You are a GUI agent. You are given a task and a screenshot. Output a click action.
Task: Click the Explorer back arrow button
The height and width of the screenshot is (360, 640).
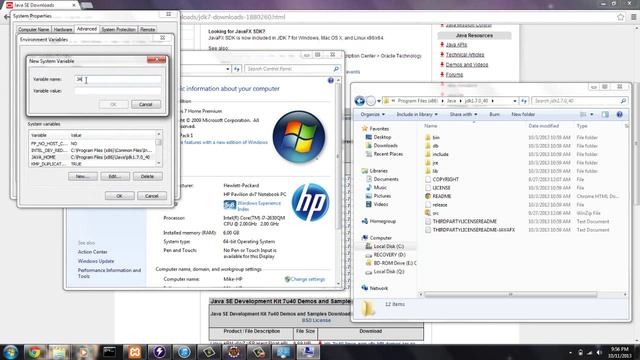[360, 101]
